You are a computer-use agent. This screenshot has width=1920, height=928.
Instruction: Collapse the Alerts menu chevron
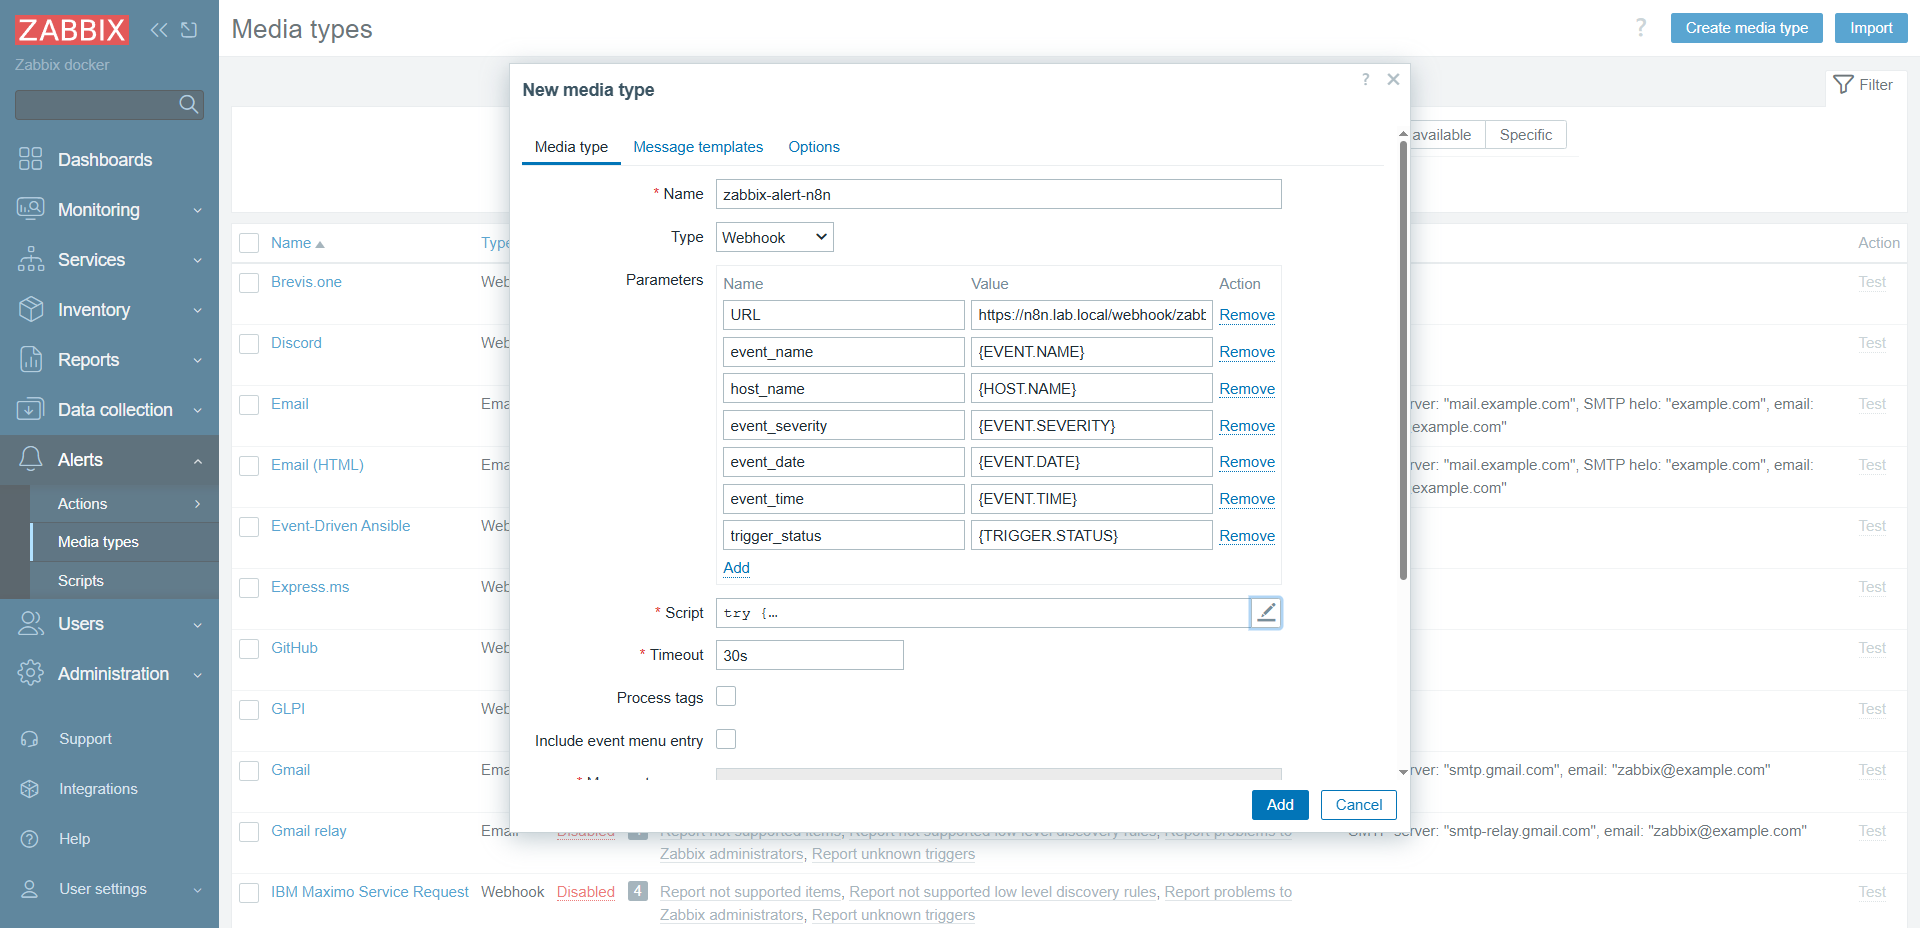pos(198,460)
